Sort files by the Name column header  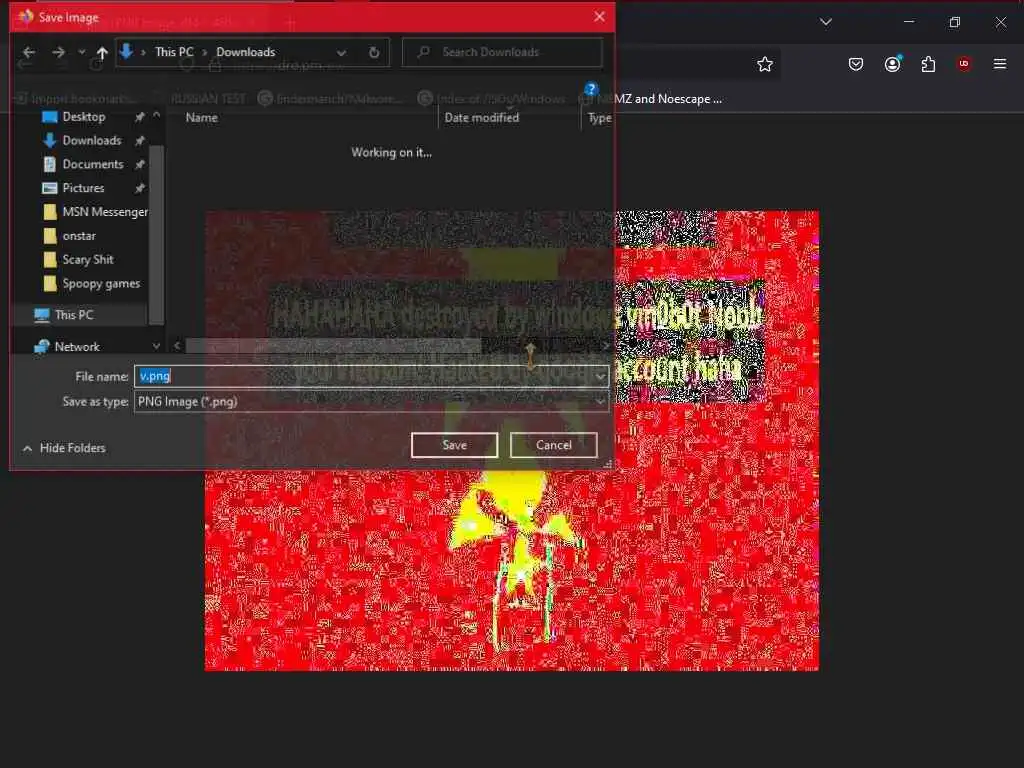click(201, 118)
